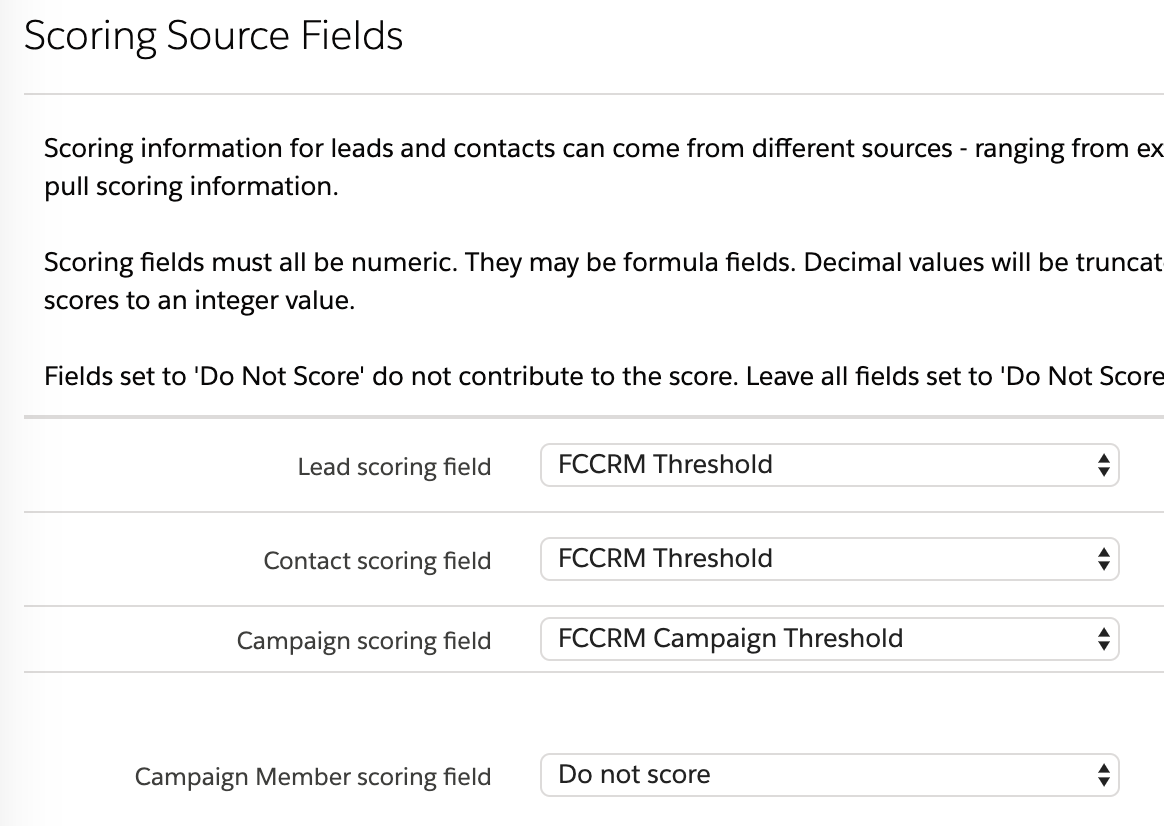Open the Campaign Member scoring field dropdown
Screen dimensions: 1164x826
tap(829, 775)
